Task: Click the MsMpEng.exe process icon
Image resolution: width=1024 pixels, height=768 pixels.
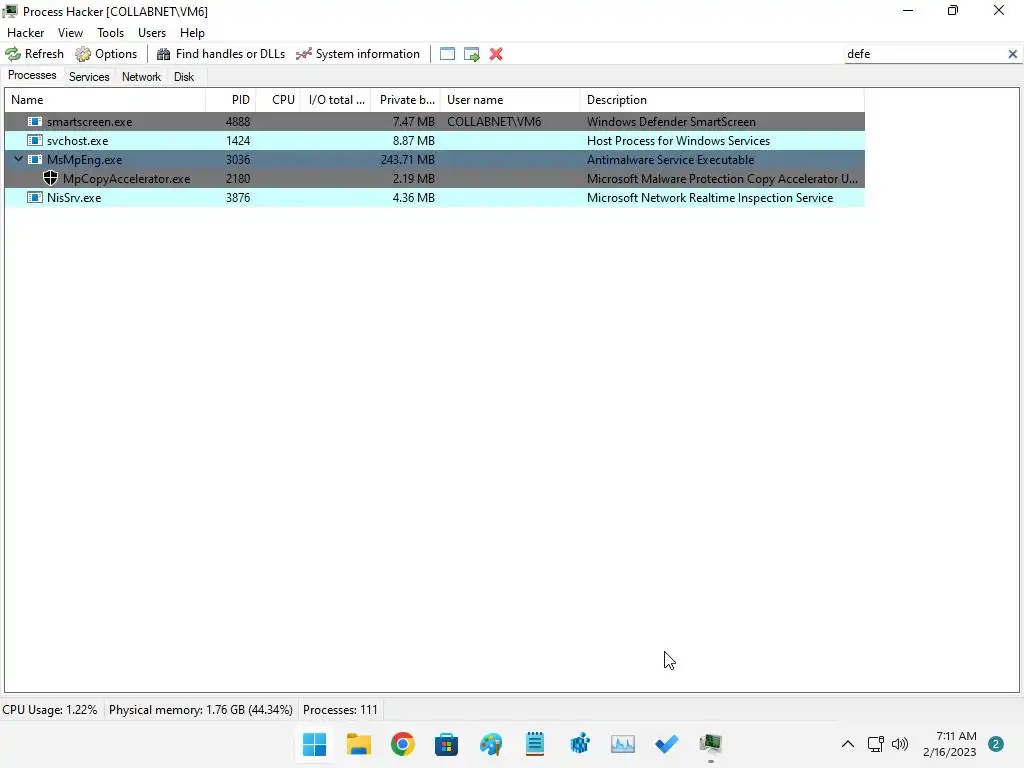Action: click(35, 159)
